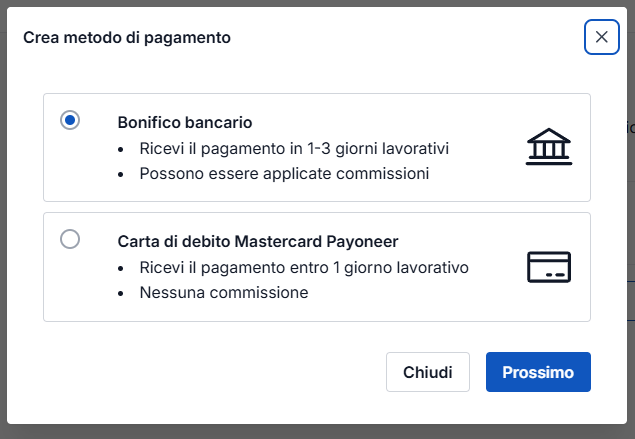
Task: Close the dialog with the X icon
Action: click(x=601, y=37)
